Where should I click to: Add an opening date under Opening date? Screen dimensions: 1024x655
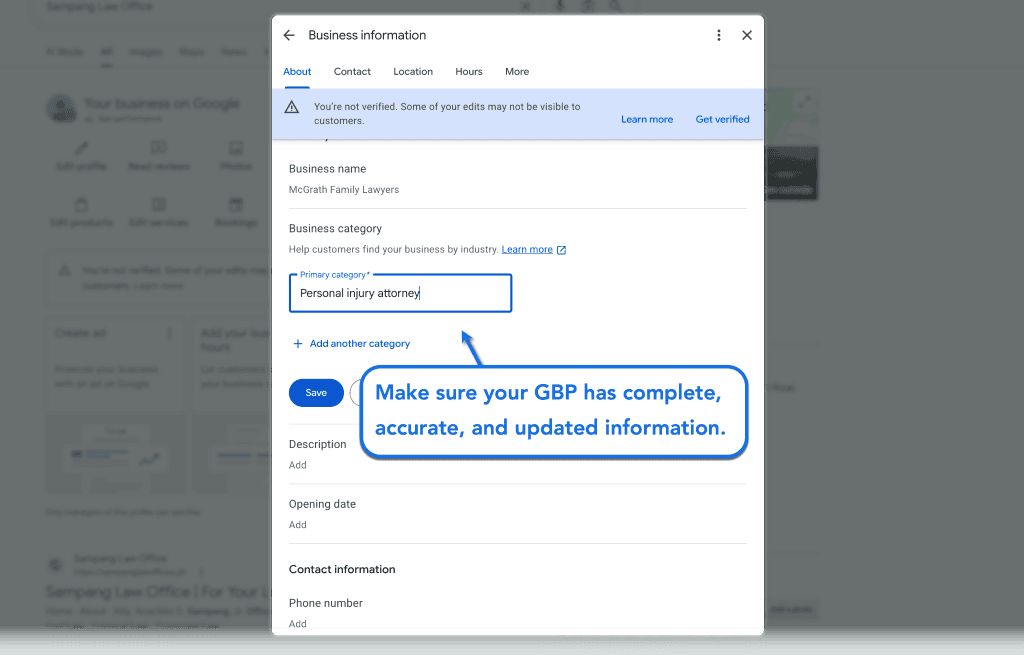(x=298, y=525)
